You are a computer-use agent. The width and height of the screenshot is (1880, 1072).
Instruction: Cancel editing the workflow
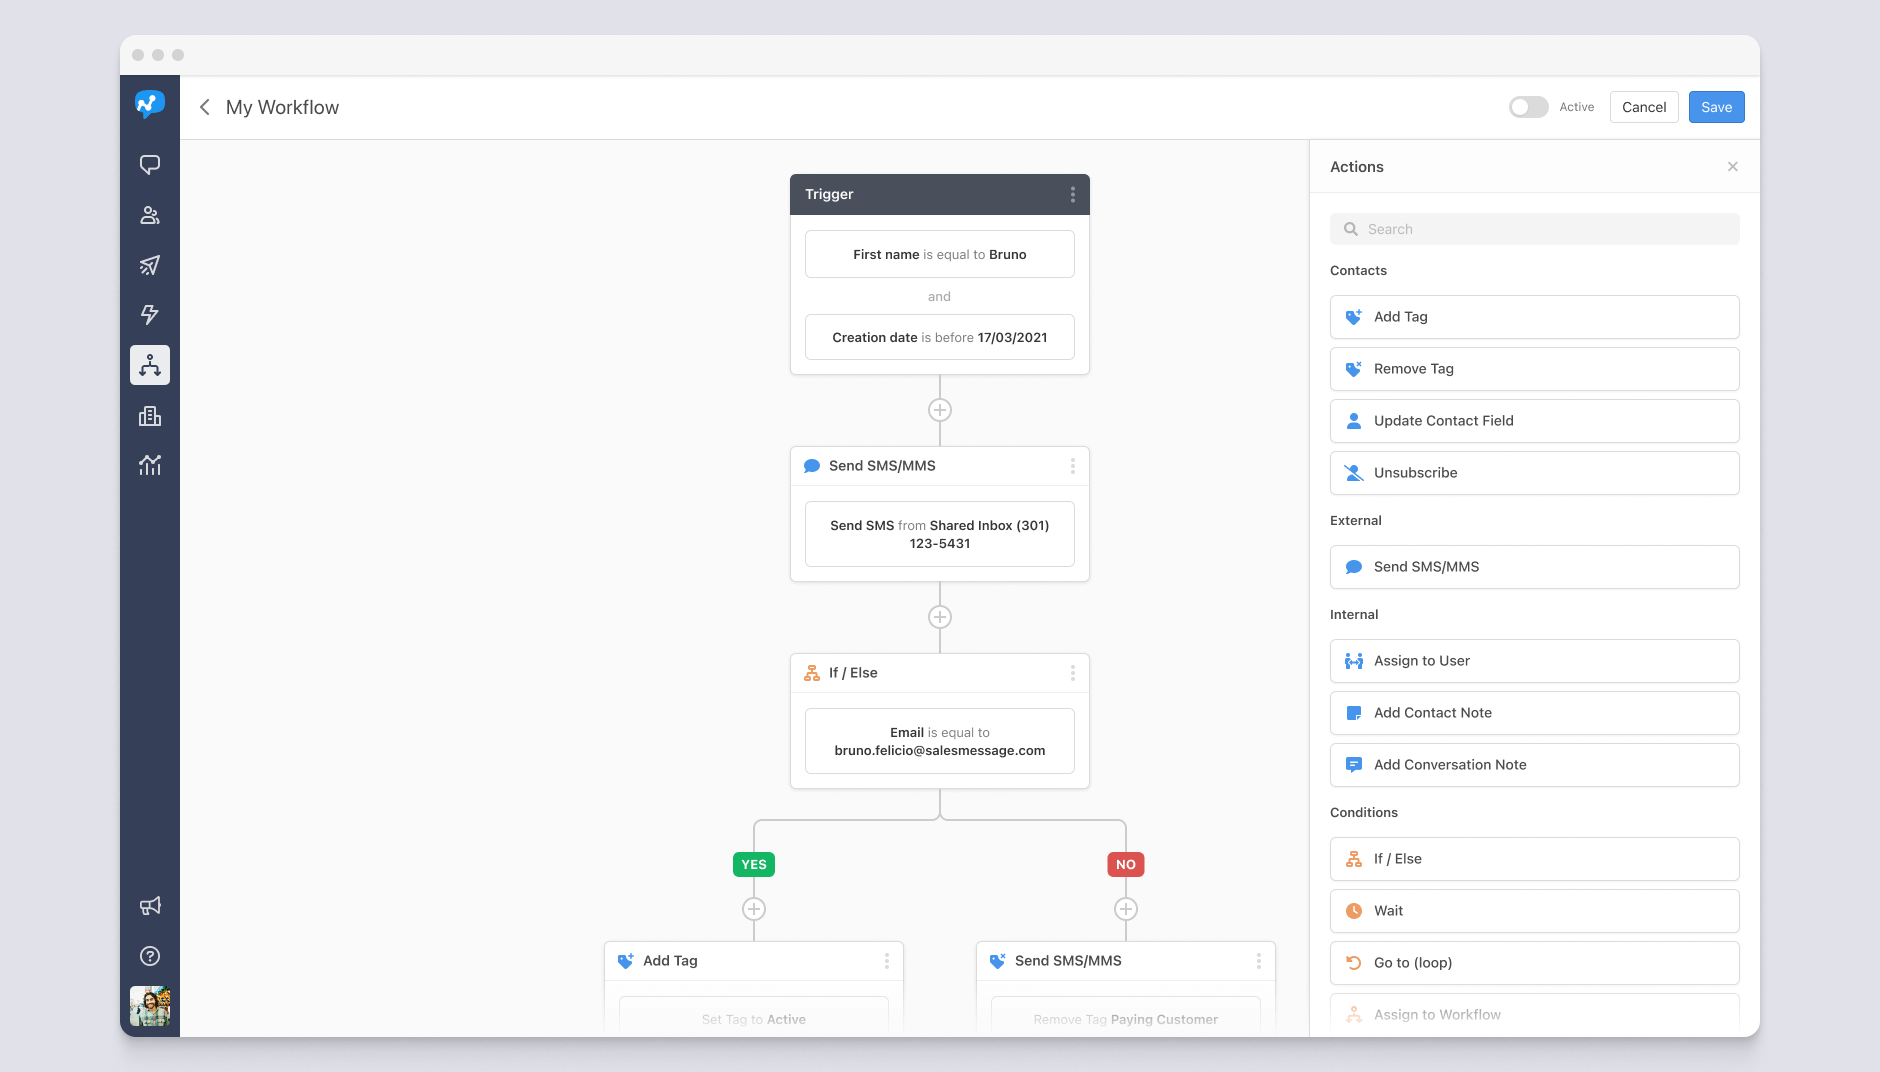click(x=1643, y=107)
